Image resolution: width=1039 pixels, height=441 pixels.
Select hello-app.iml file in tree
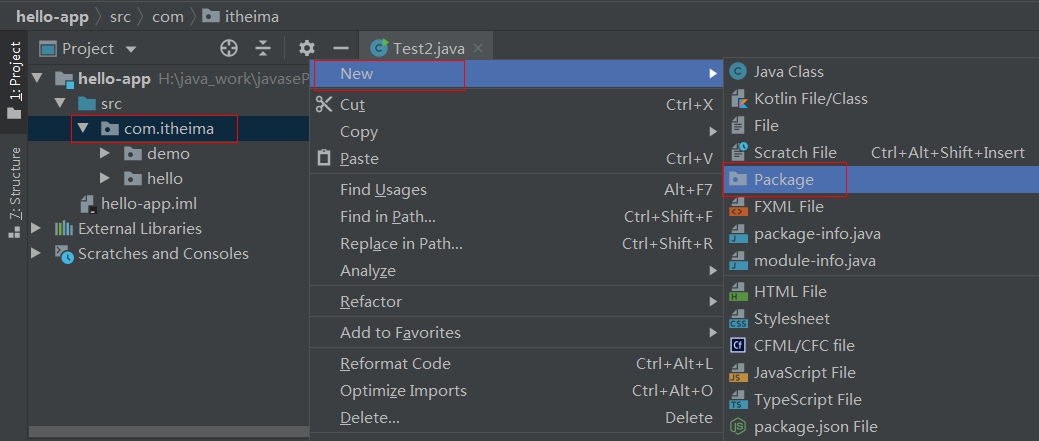[x=149, y=204]
